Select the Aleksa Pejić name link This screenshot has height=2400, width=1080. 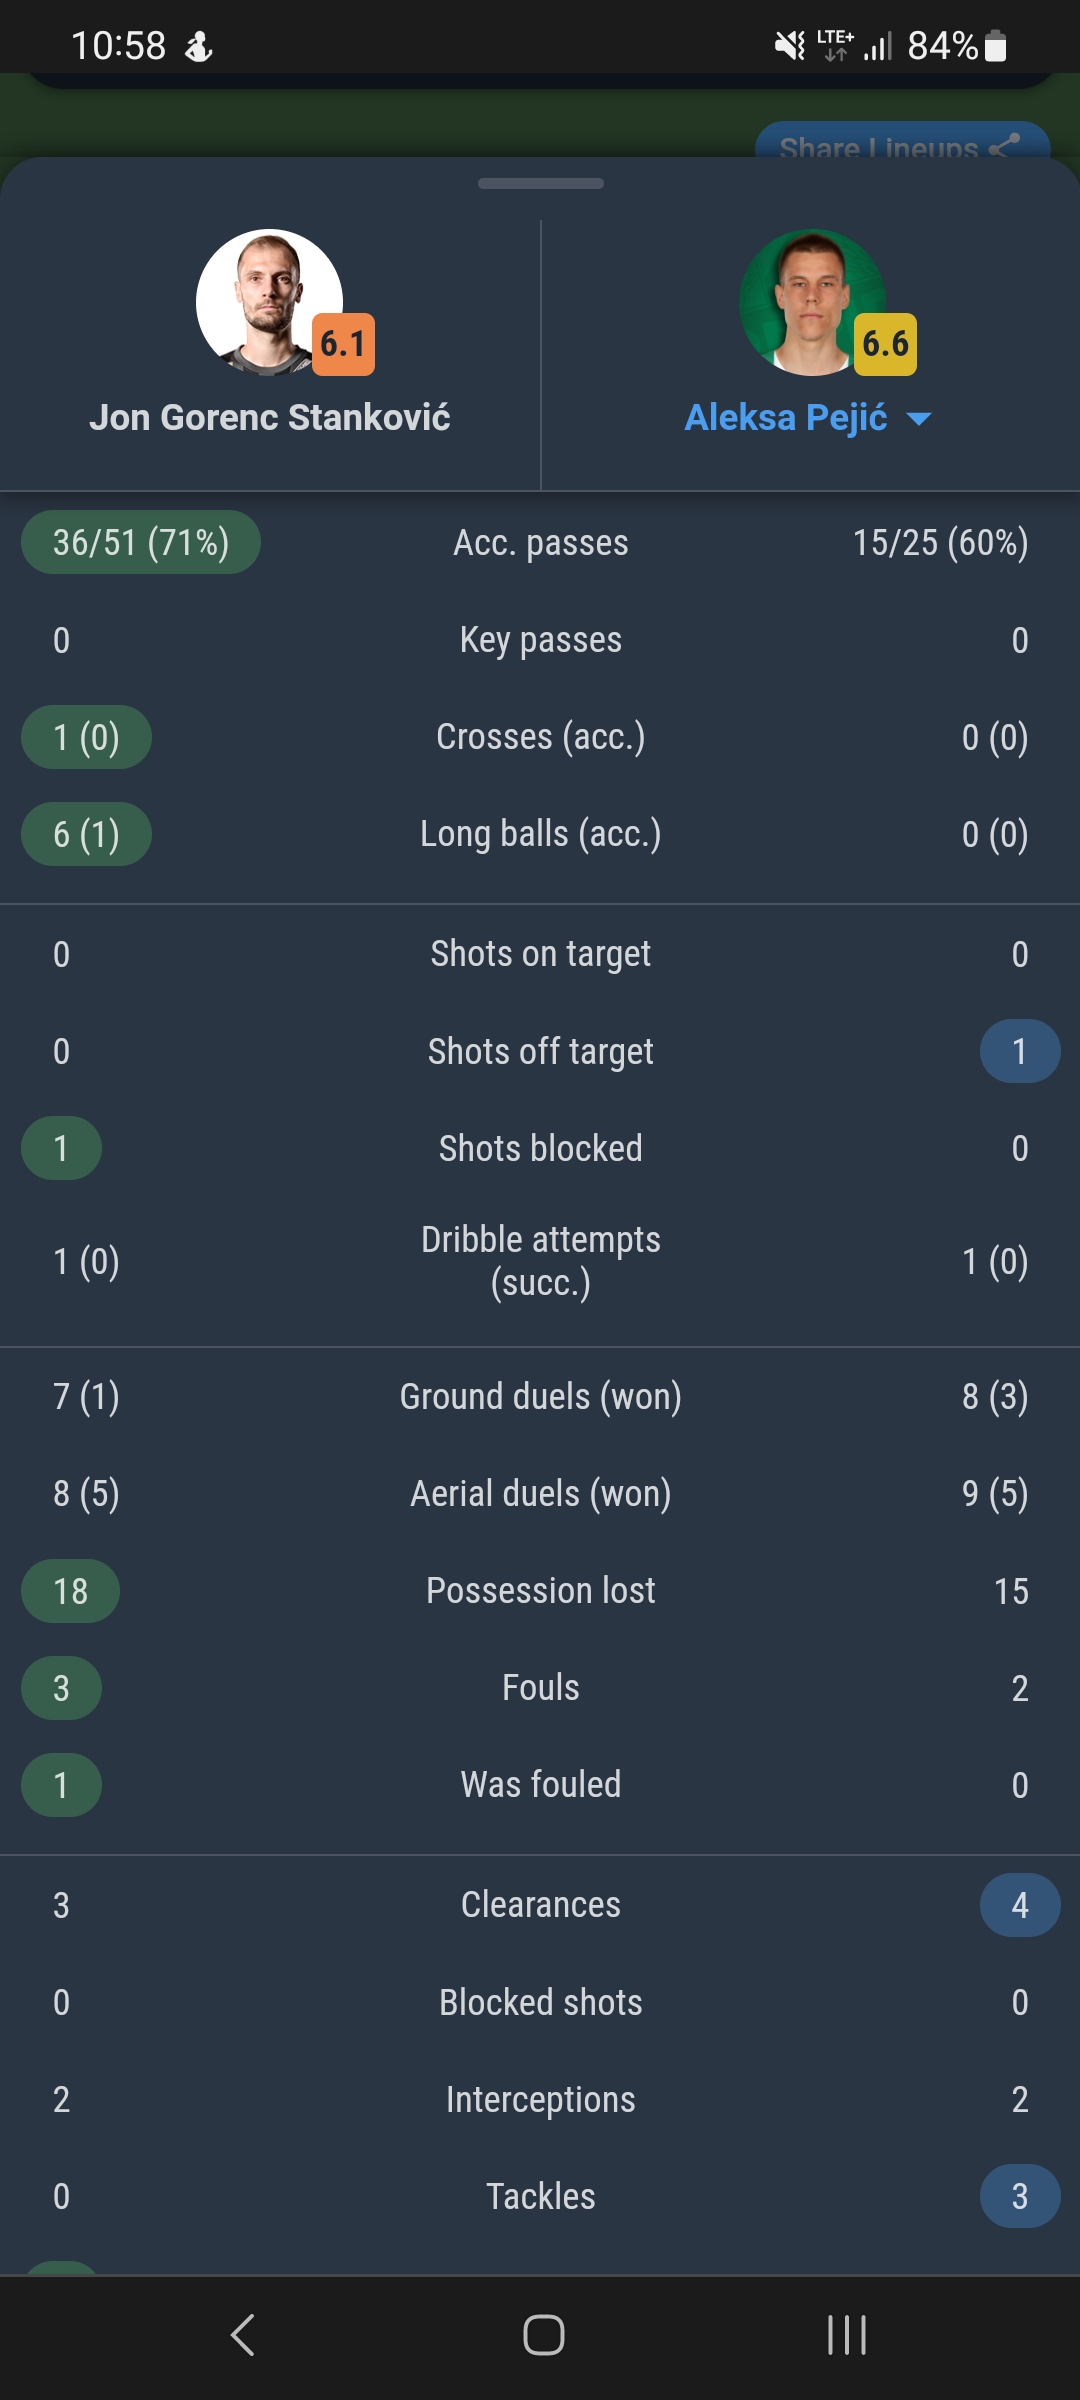click(785, 418)
